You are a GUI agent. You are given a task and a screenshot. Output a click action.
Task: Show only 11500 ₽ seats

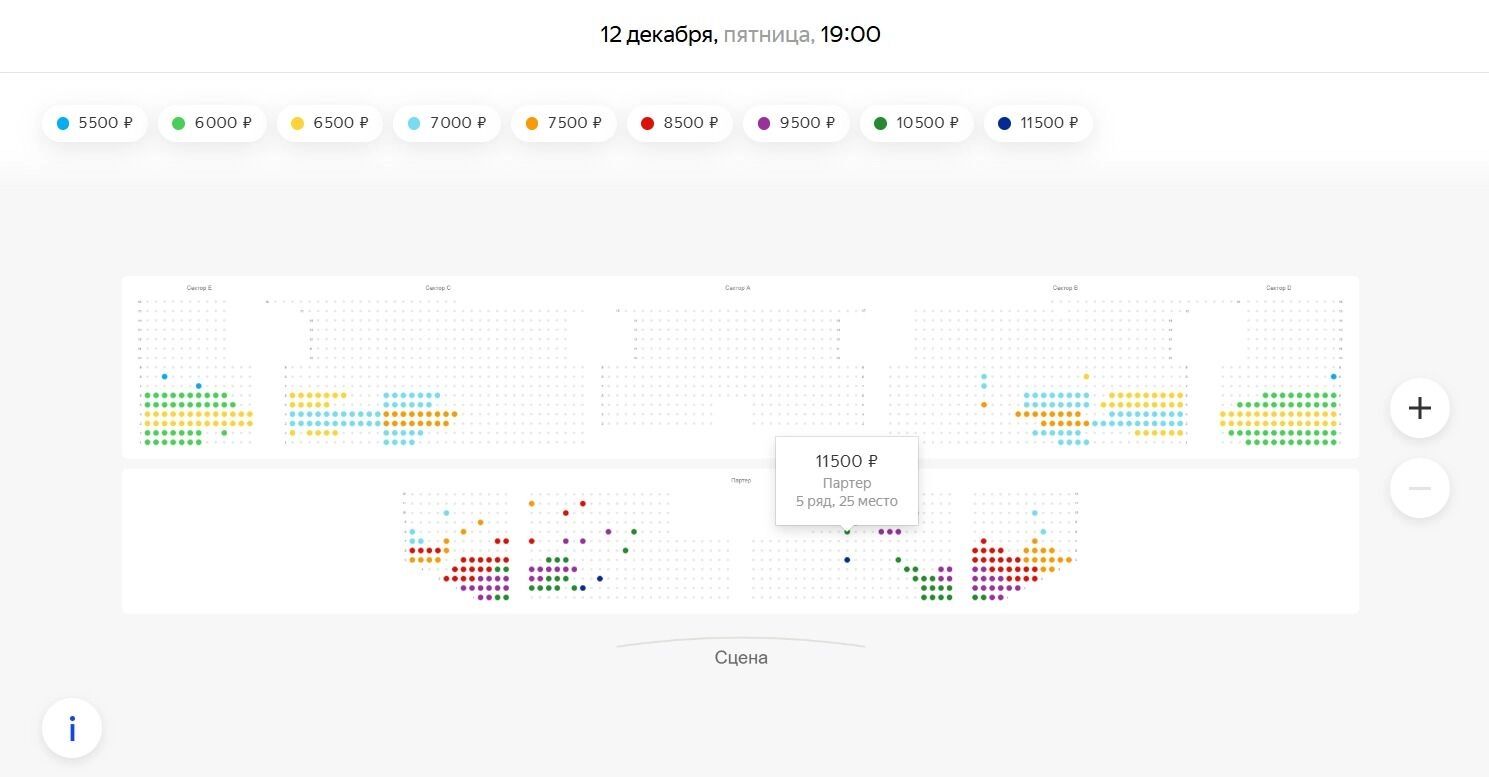click(1038, 123)
